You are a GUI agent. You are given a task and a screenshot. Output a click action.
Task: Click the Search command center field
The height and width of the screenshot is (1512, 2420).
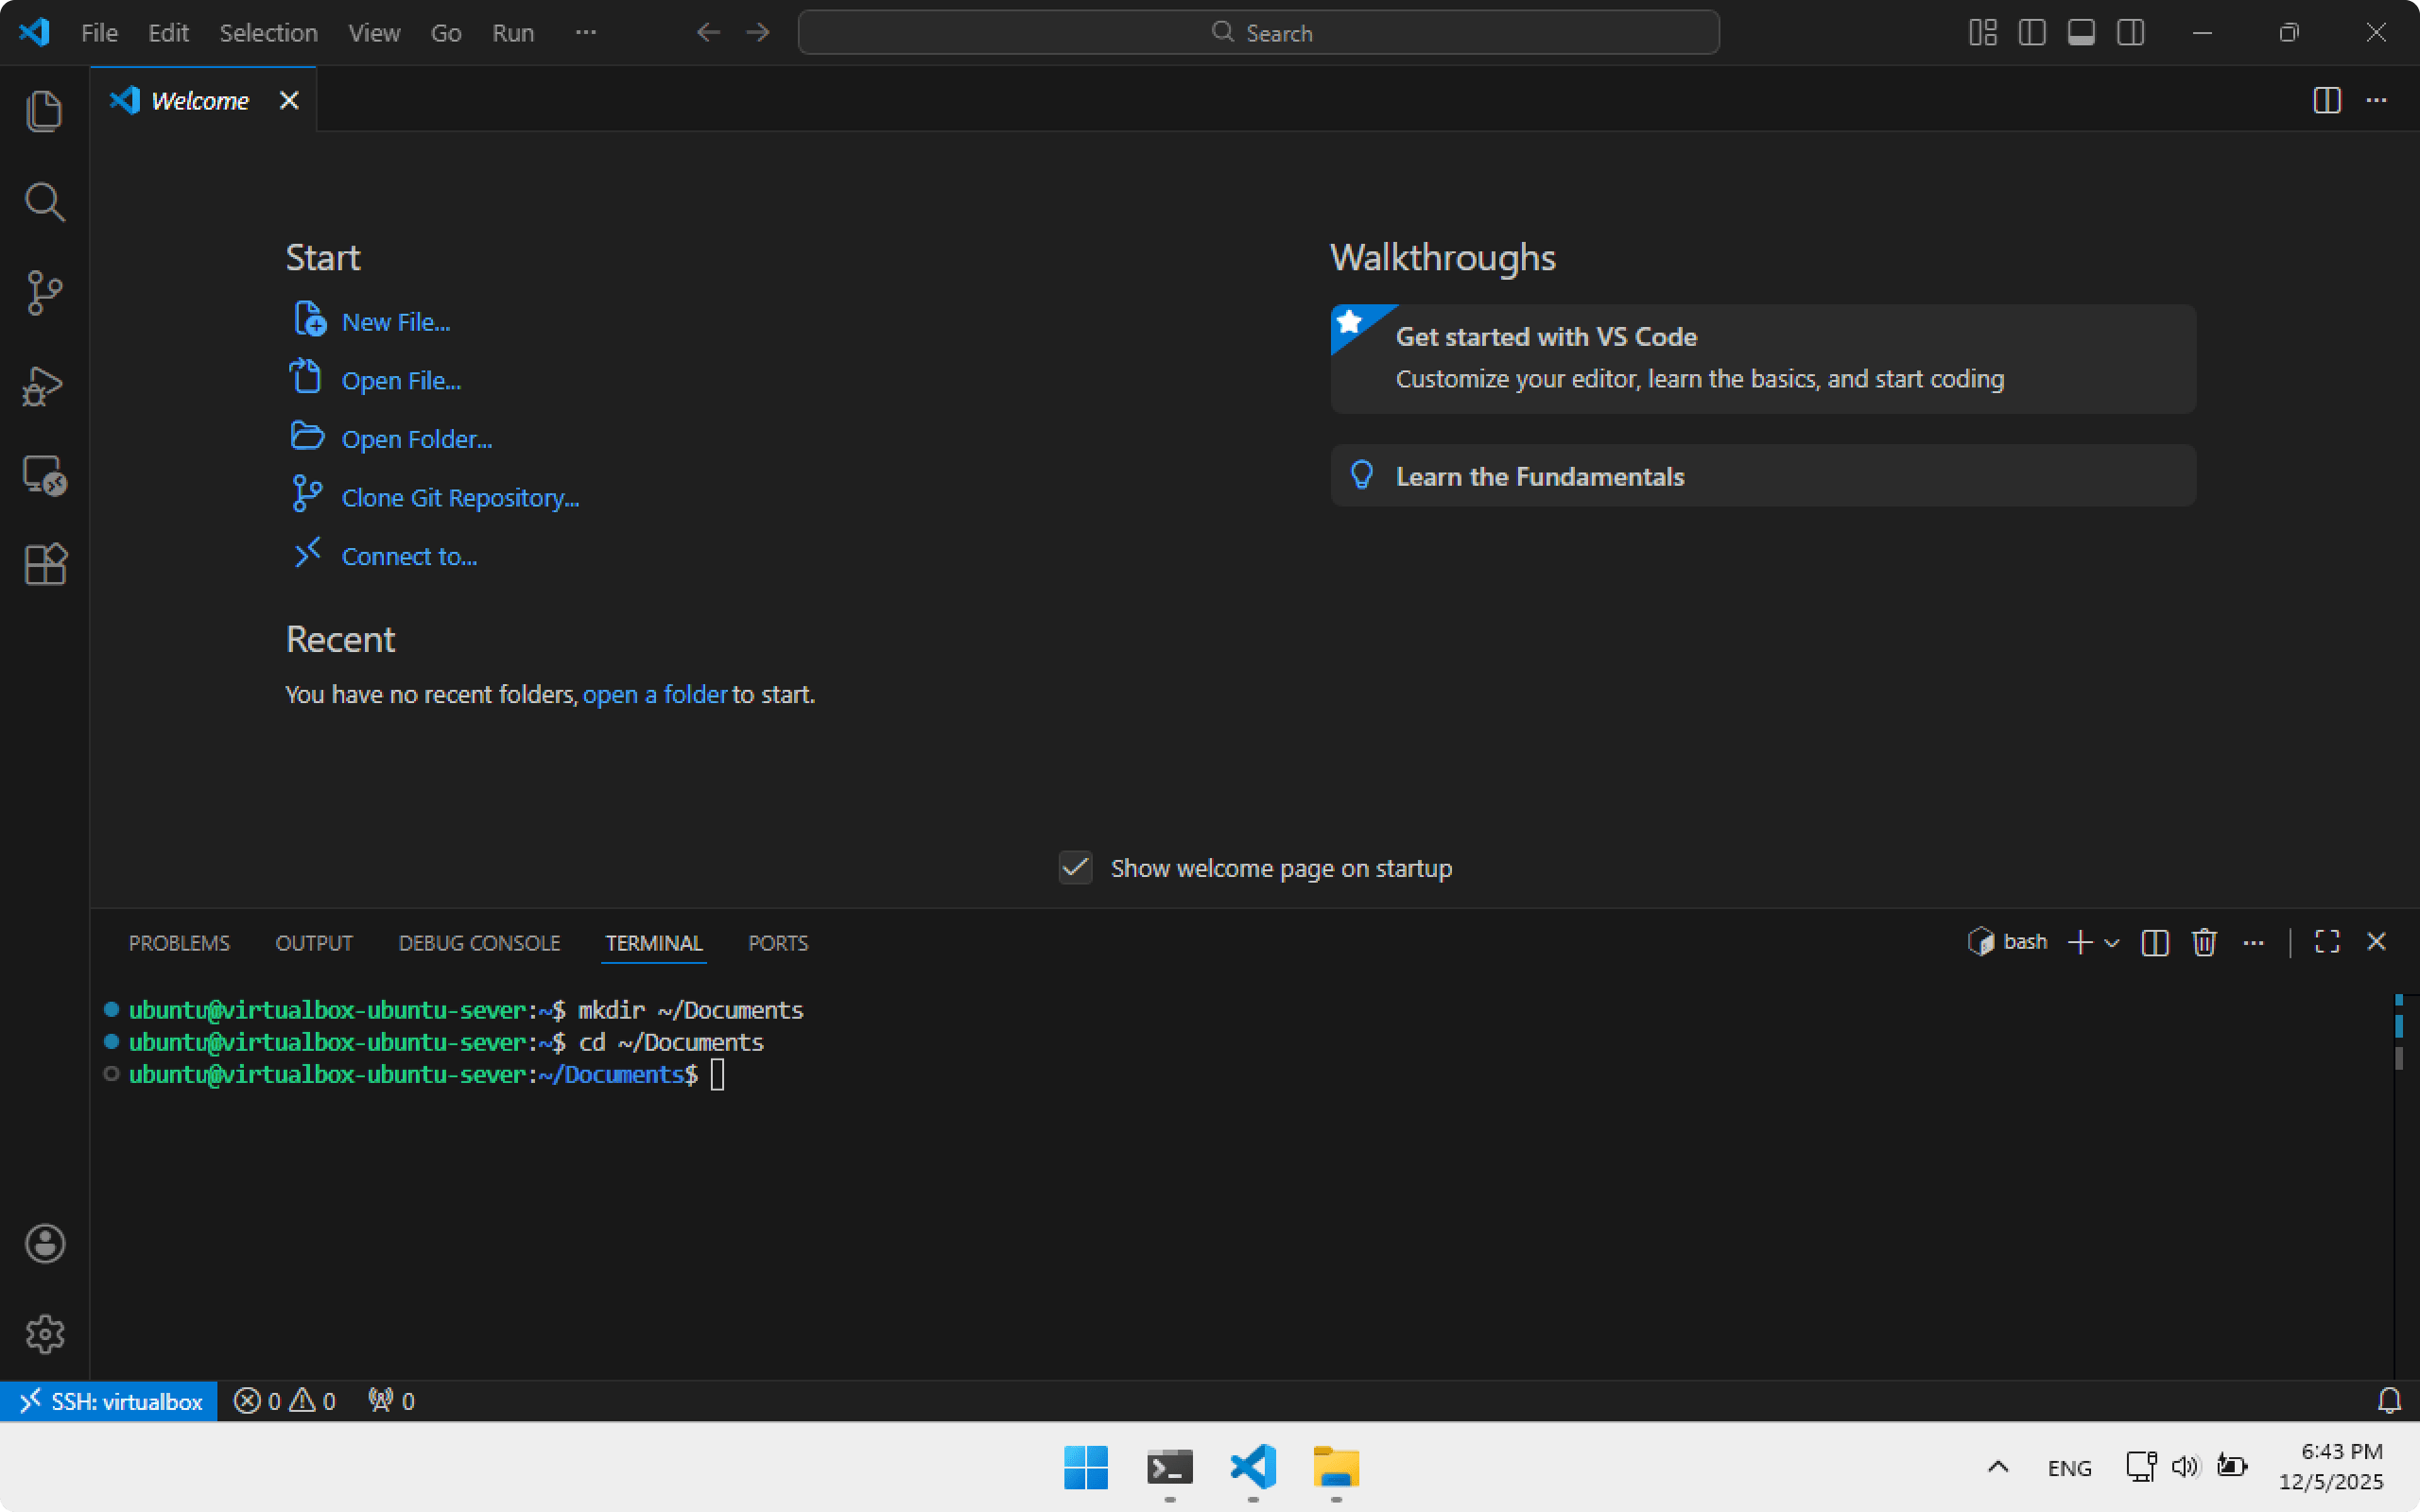[x=1258, y=33]
